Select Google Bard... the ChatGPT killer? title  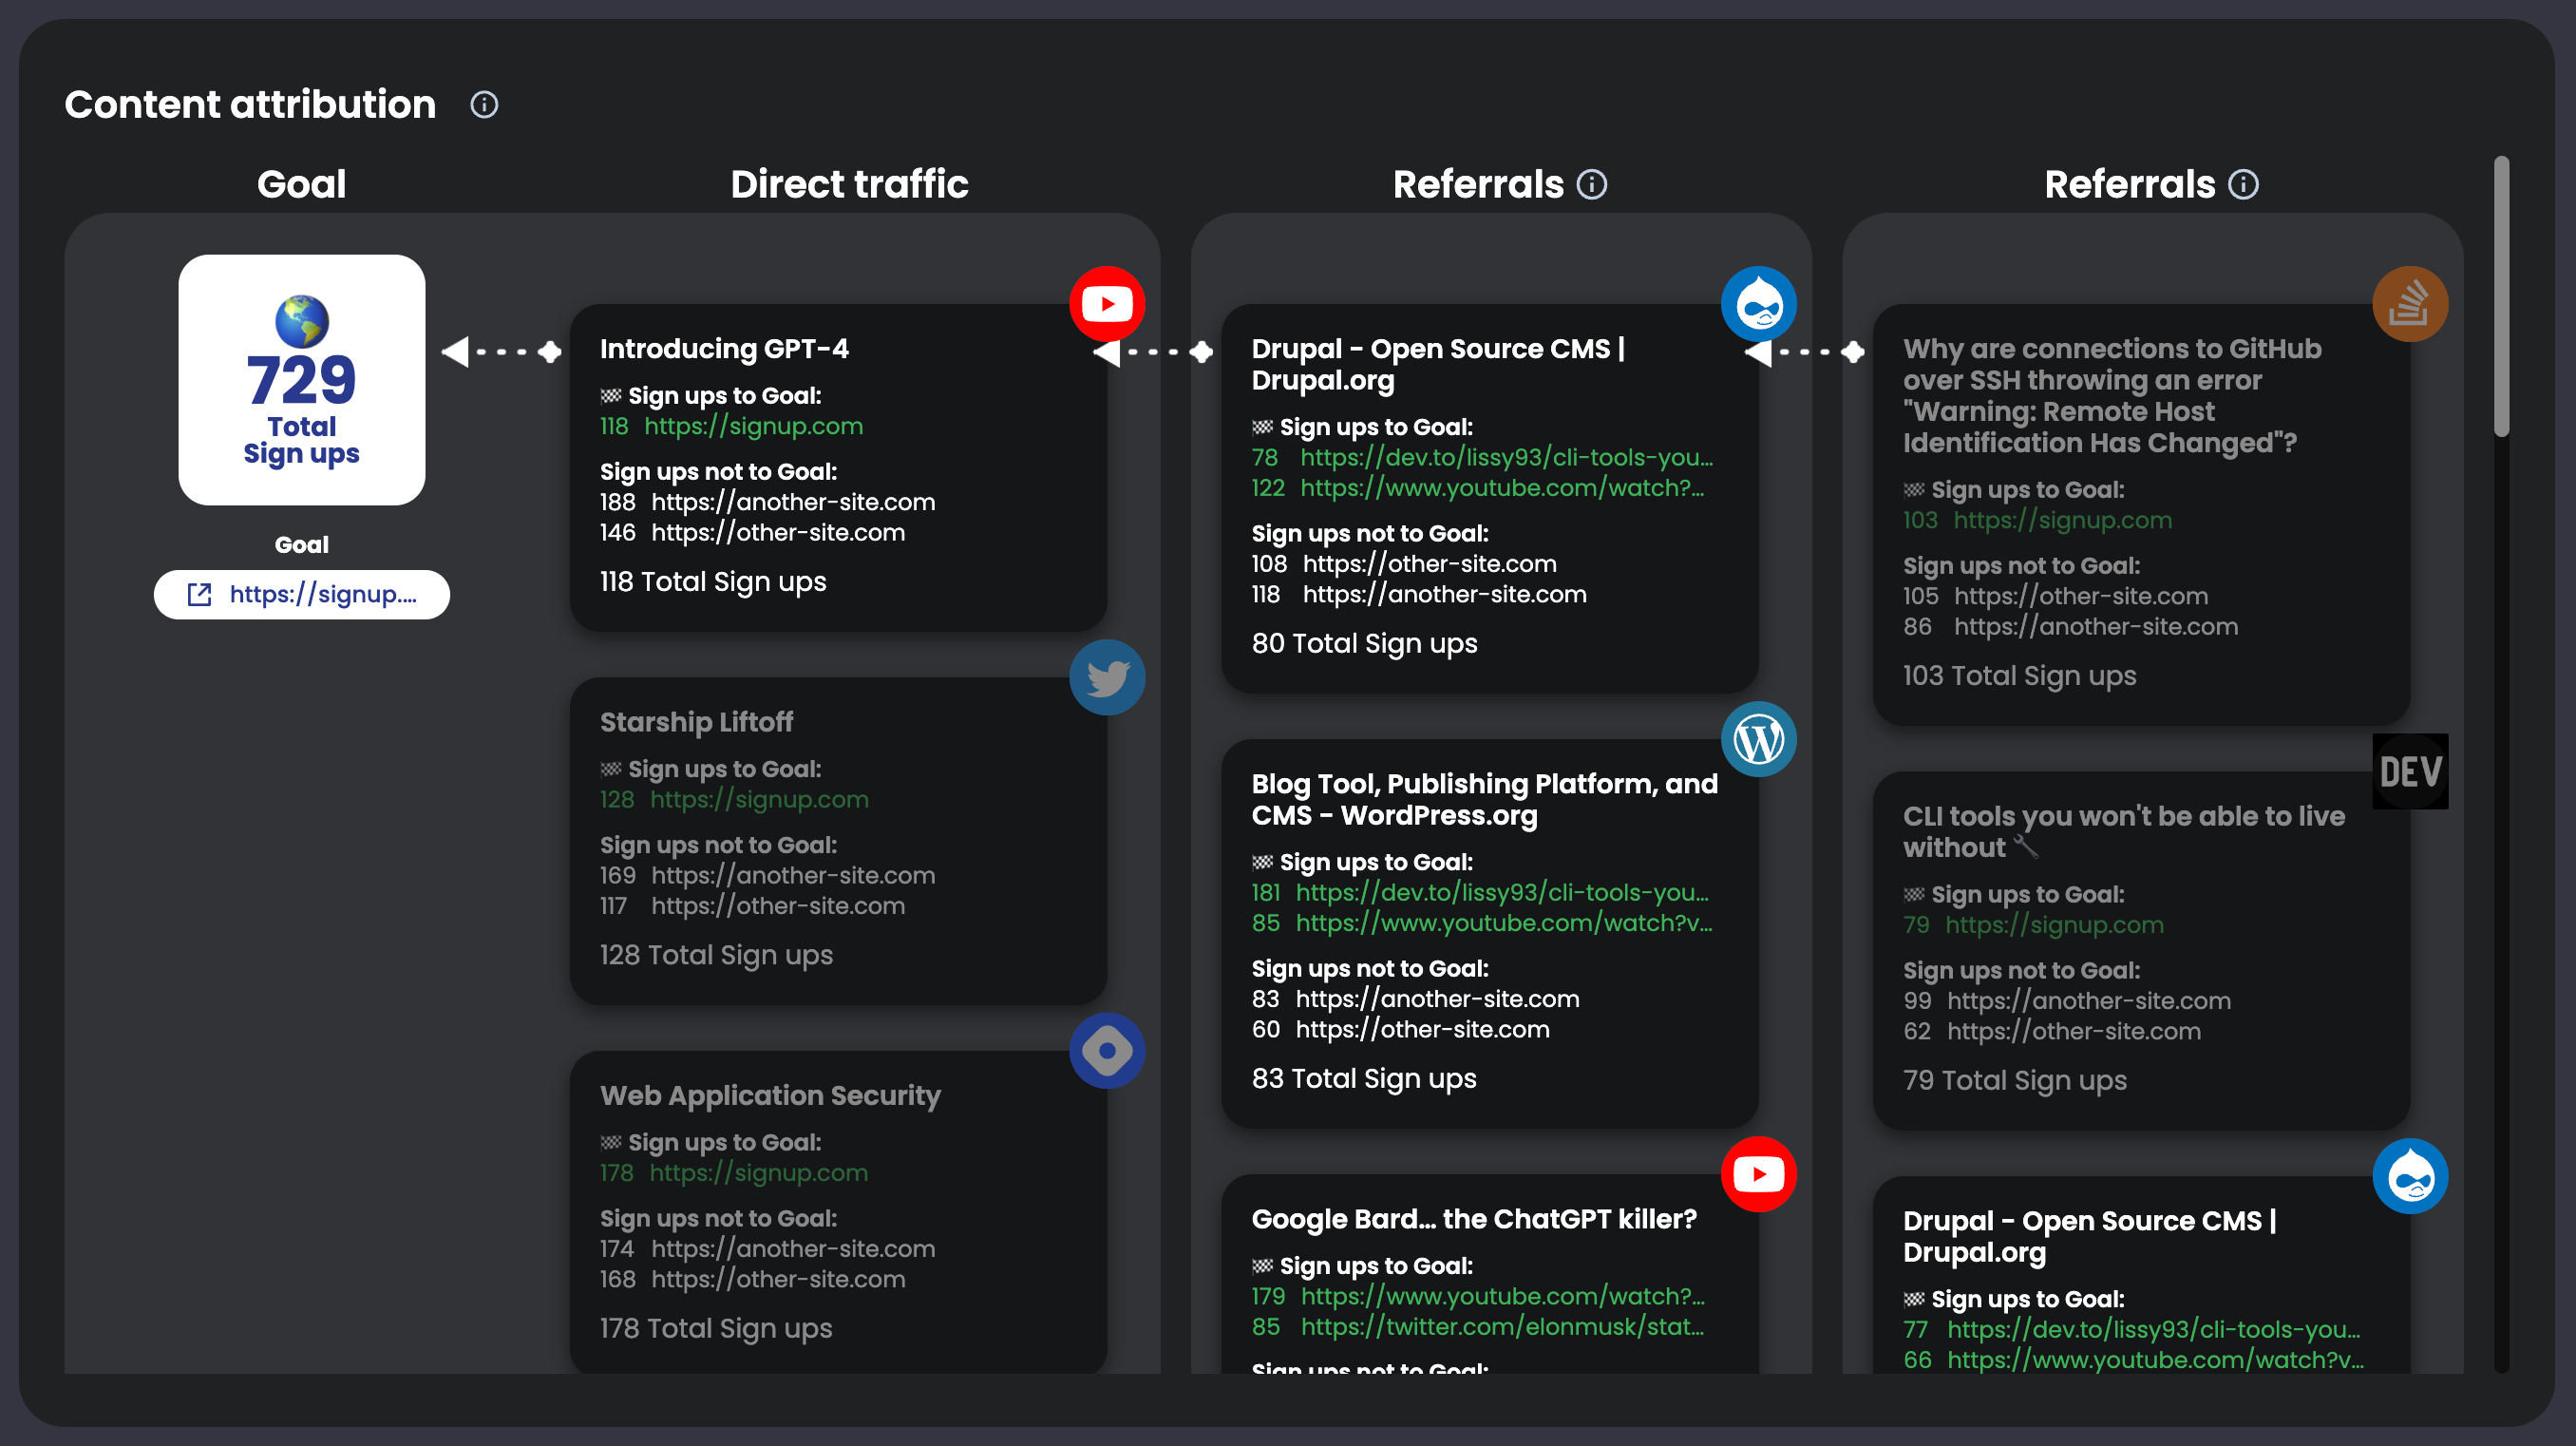coord(1474,1219)
